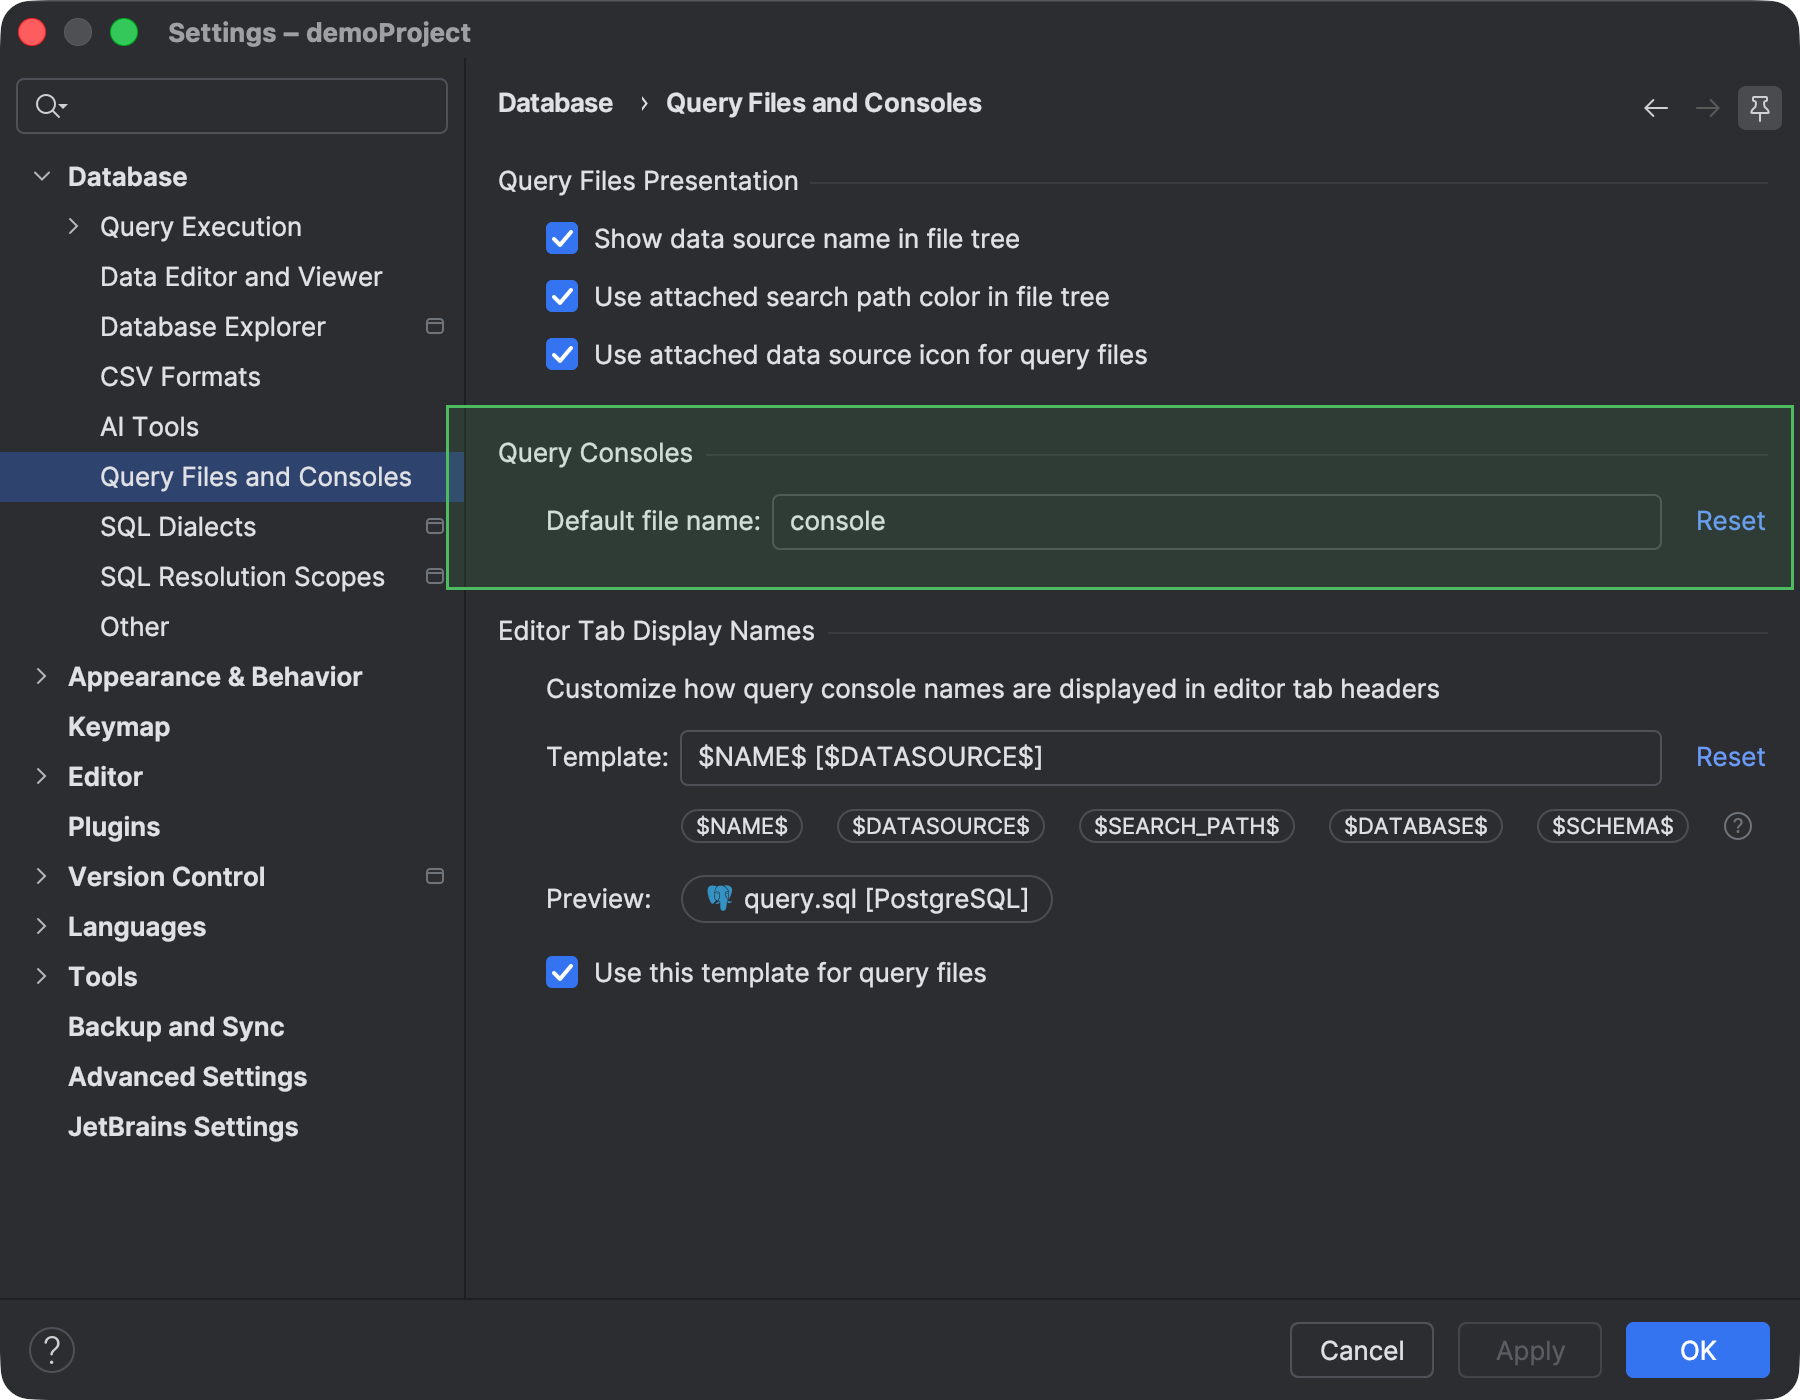Open Plugins settings page
The width and height of the screenshot is (1800, 1400).
click(114, 827)
